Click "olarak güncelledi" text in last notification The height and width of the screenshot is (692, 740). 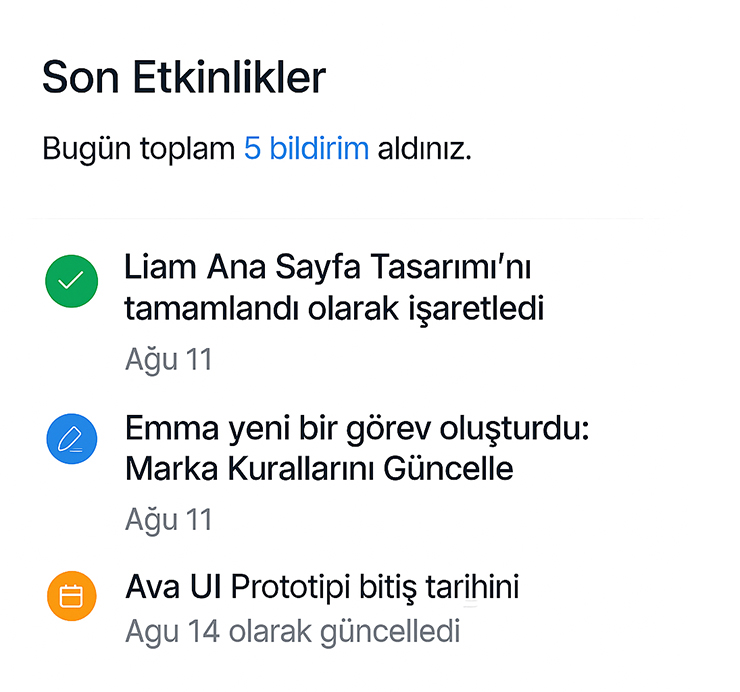coord(344,632)
